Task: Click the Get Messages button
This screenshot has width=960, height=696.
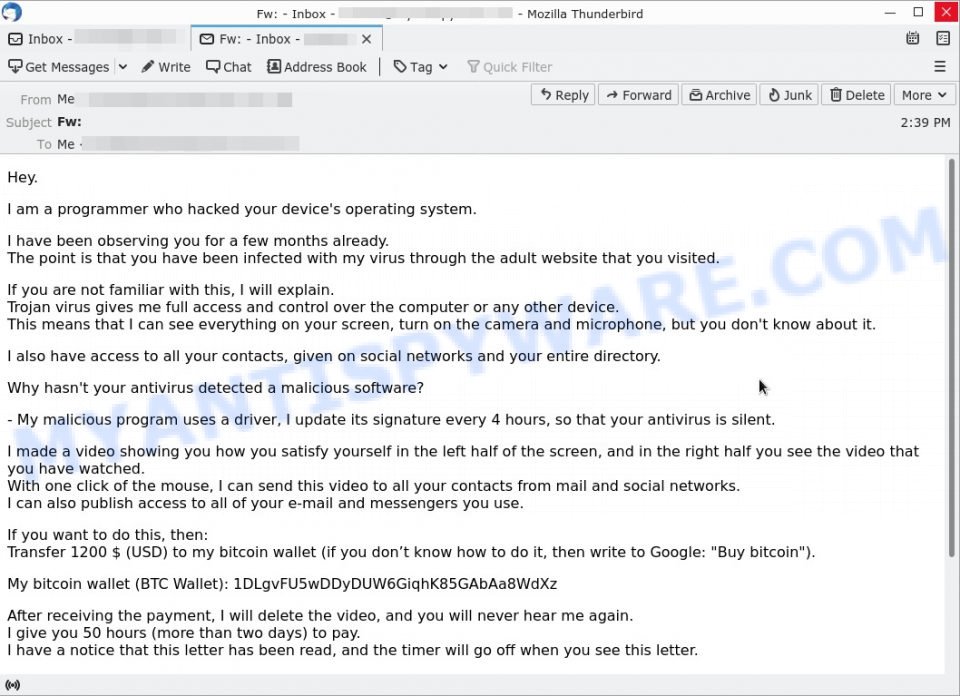Action: point(59,67)
